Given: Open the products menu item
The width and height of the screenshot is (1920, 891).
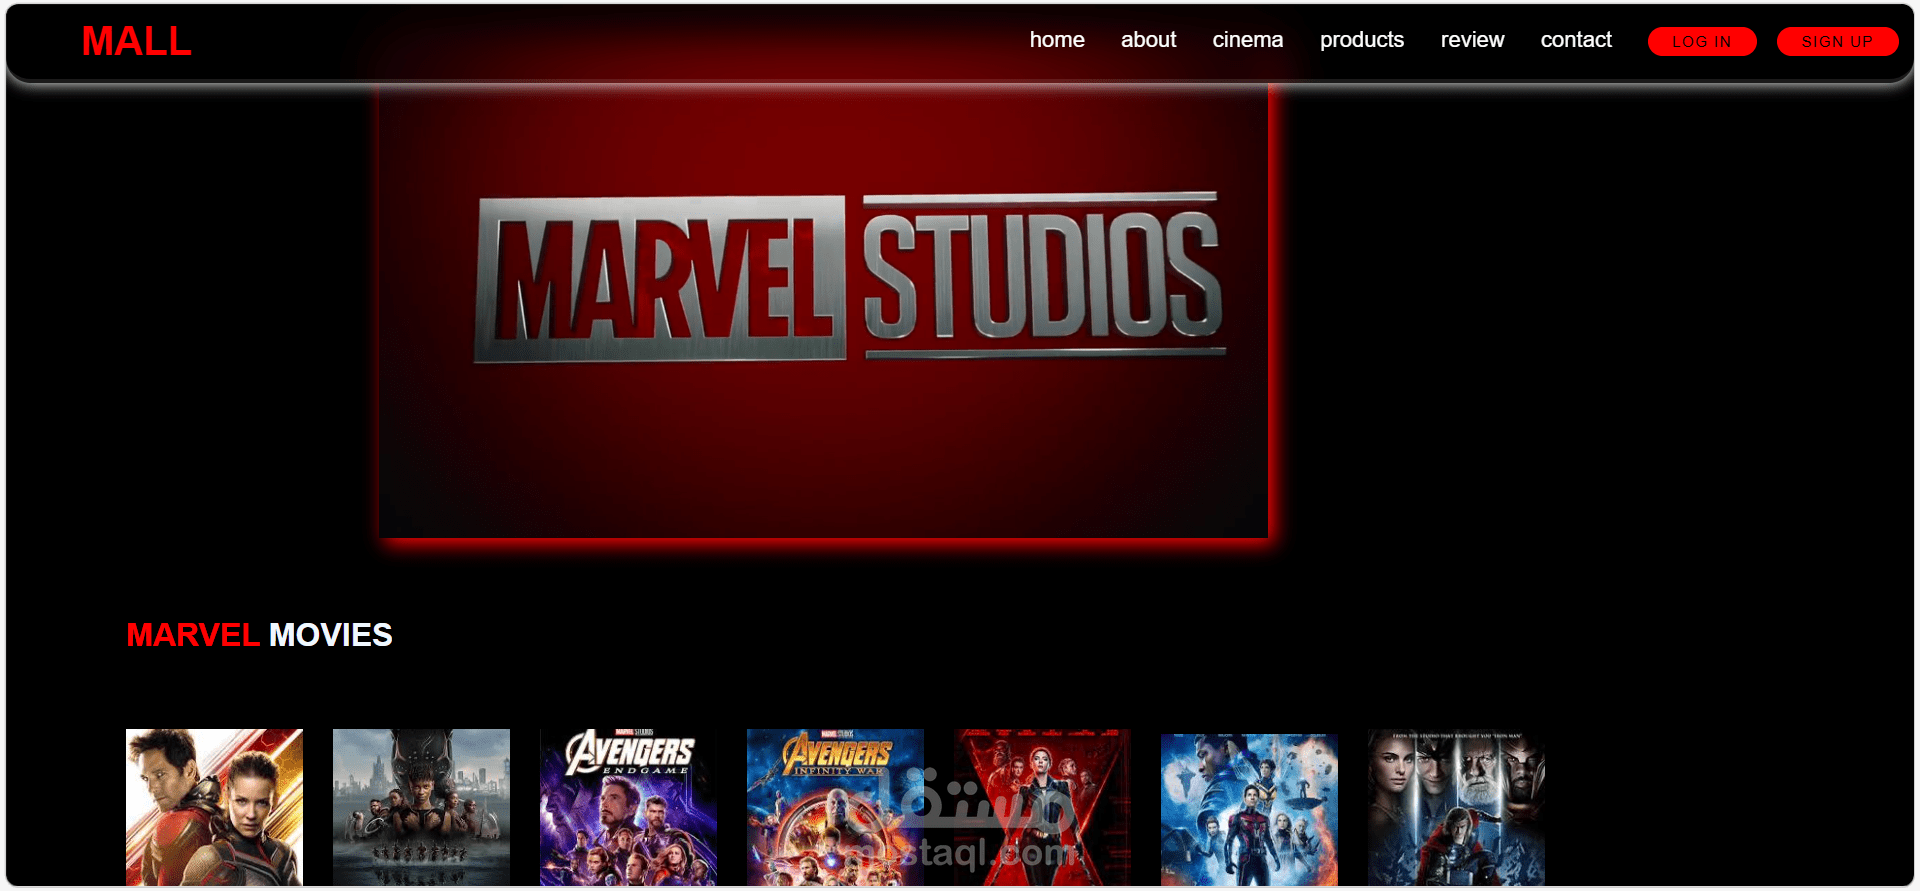Looking at the screenshot, I should tap(1361, 40).
